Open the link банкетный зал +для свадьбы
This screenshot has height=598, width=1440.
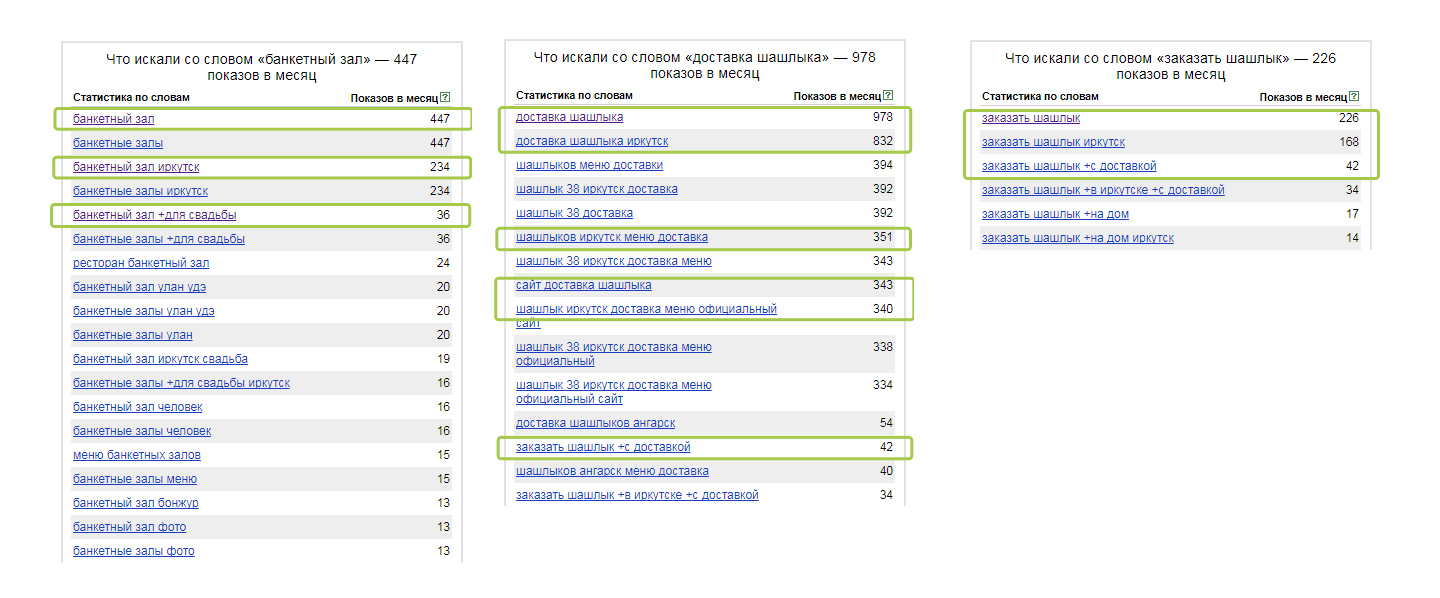155,215
